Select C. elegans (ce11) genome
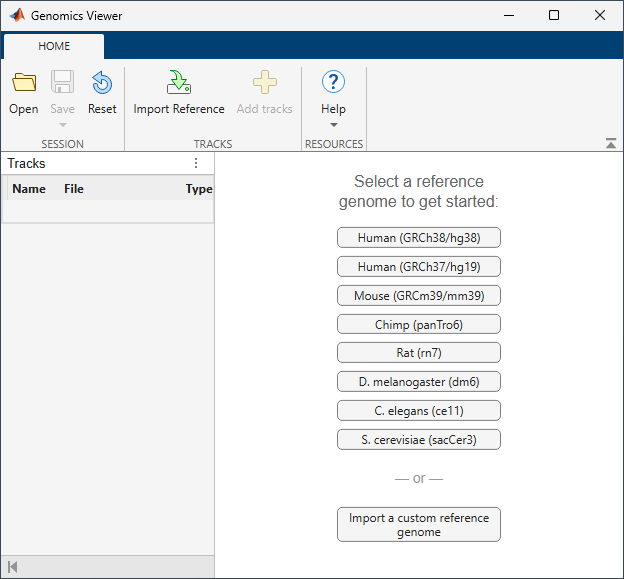 [419, 411]
